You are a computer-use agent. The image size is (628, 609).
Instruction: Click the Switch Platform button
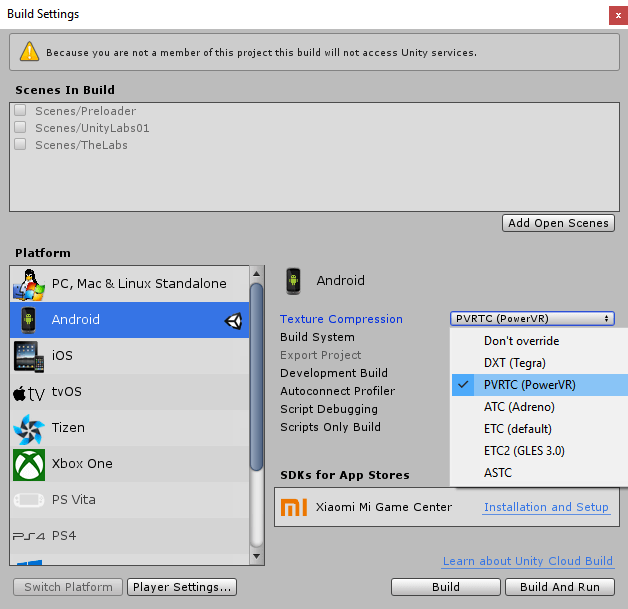coord(68,587)
